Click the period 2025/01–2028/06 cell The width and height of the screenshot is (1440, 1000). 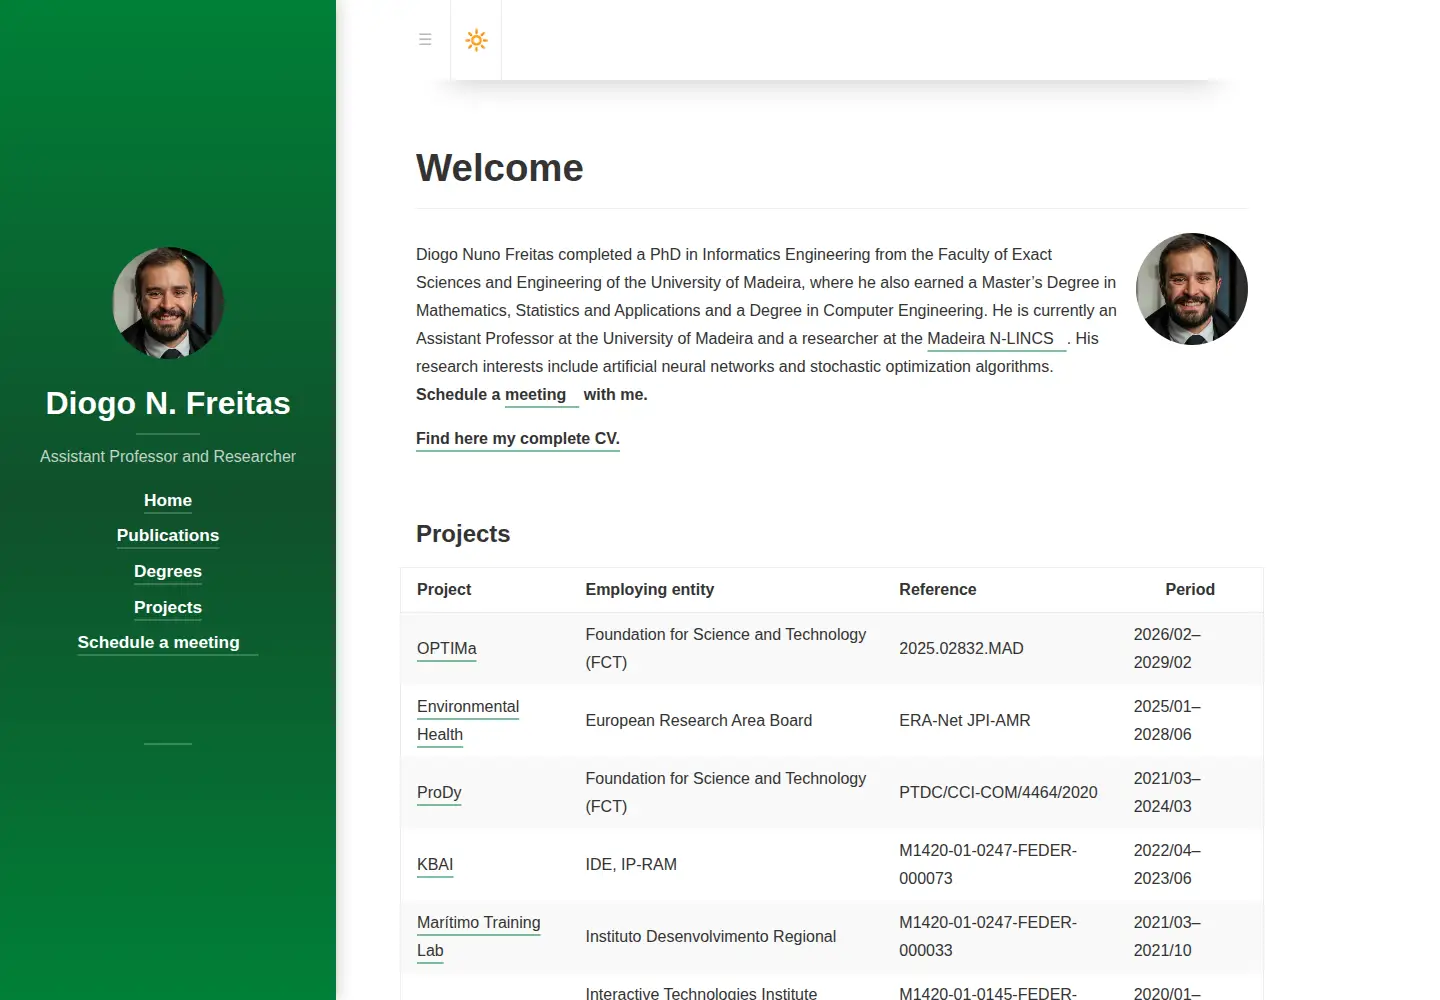[1167, 720]
